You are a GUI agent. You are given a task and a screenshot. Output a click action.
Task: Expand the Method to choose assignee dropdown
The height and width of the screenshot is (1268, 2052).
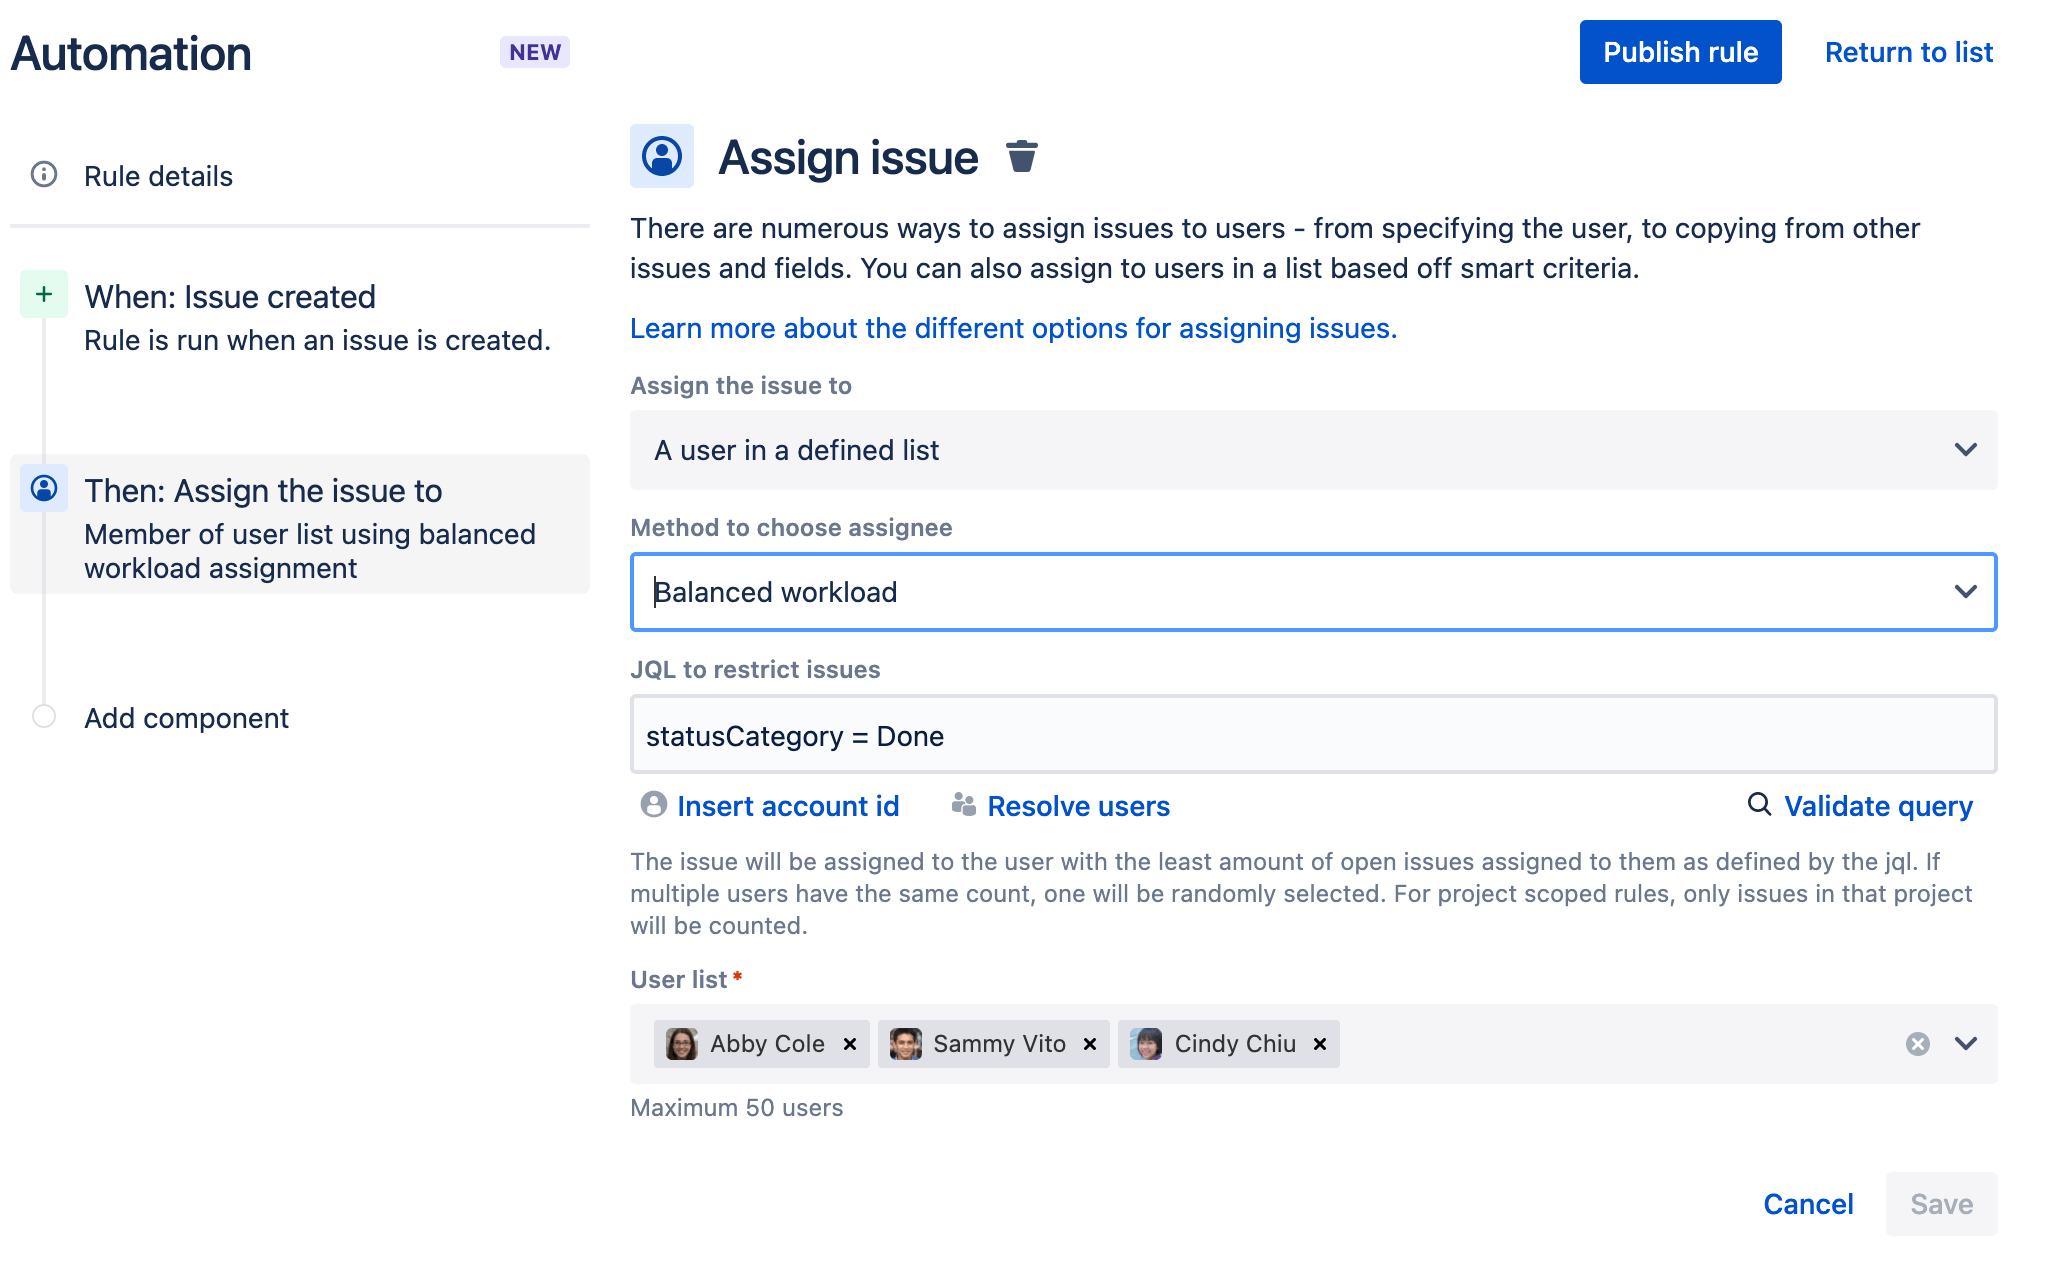pos(1964,592)
